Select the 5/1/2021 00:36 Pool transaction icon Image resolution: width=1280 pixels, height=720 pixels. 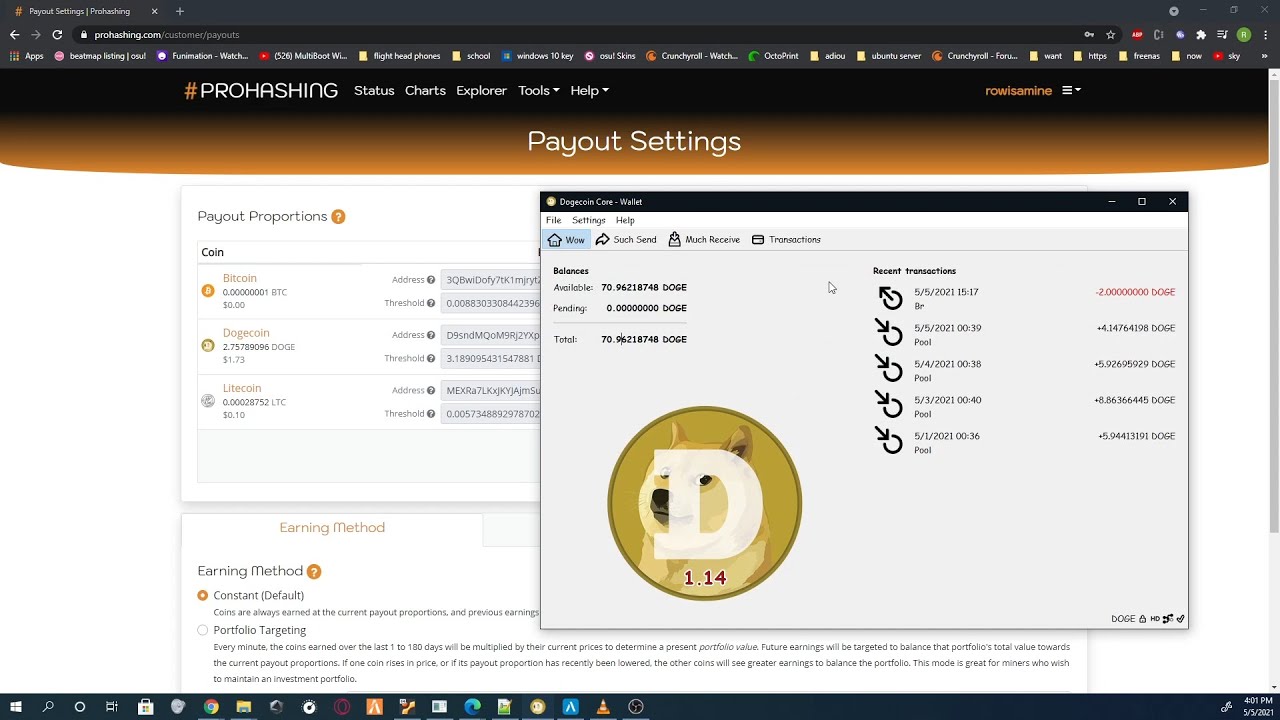click(x=889, y=442)
